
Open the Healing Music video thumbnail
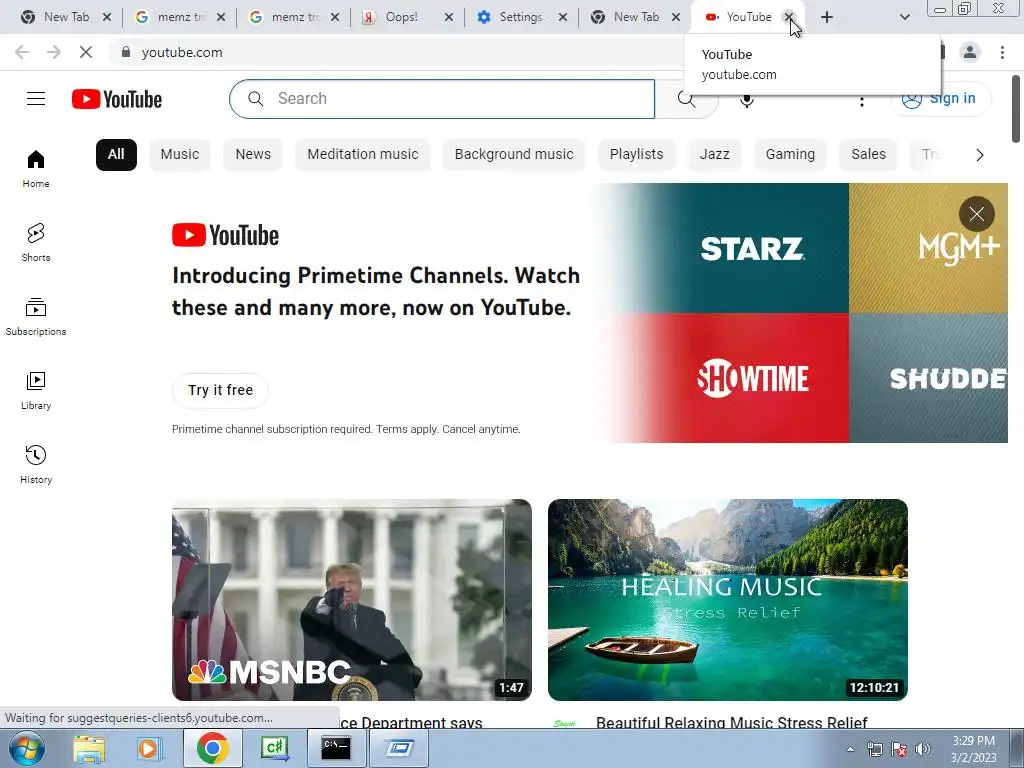click(x=728, y=600)
